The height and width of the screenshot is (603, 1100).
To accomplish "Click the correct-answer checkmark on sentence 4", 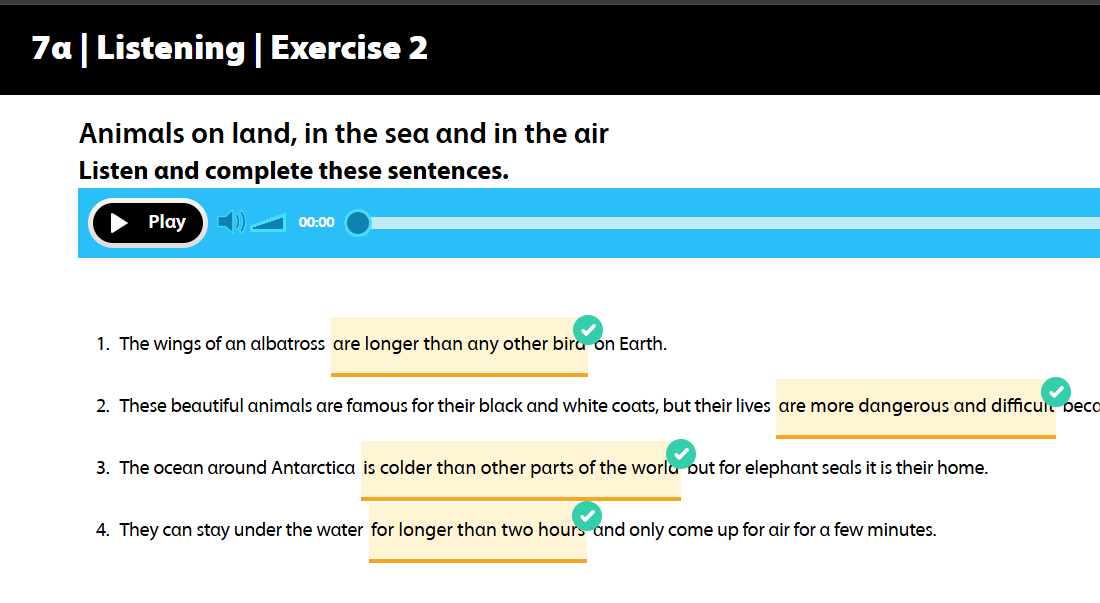I will (x=587, y=515).
